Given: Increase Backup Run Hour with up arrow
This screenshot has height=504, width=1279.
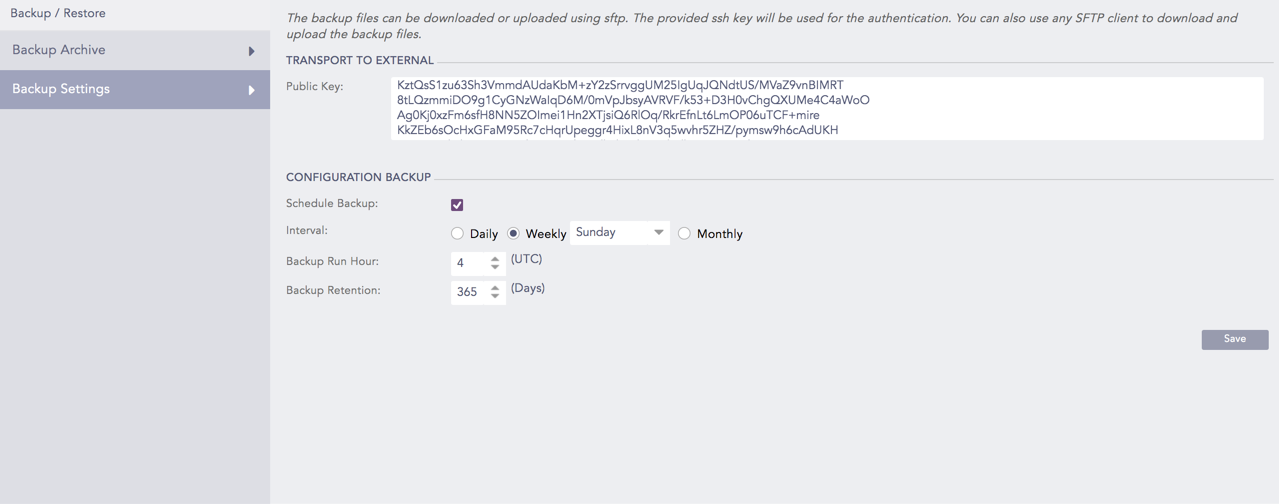Looking at the screenshot, I should 495,259.
